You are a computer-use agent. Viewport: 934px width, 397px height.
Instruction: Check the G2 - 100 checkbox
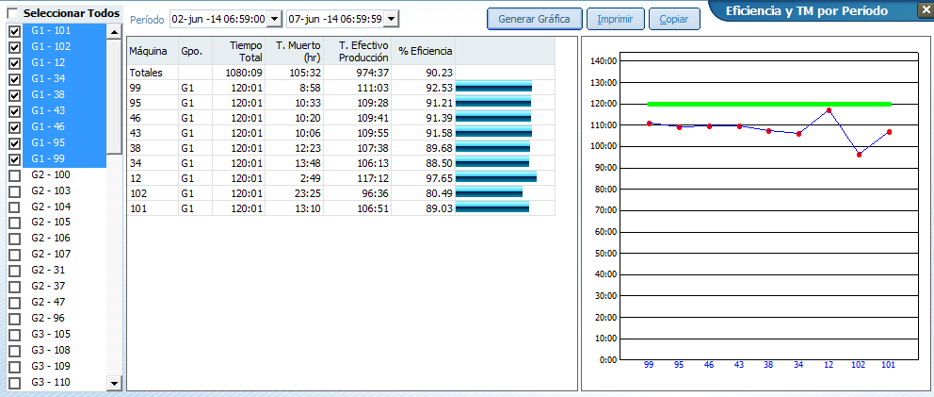[15, 175]
